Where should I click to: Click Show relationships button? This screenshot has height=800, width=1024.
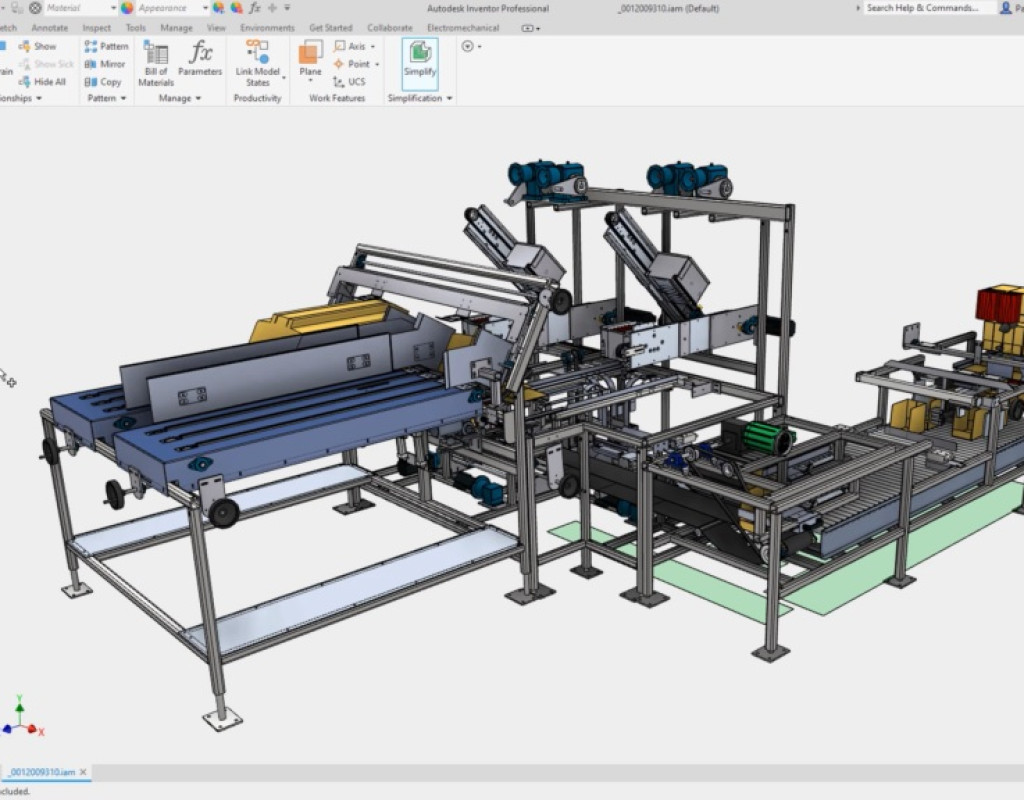click(x=38, y=46)
